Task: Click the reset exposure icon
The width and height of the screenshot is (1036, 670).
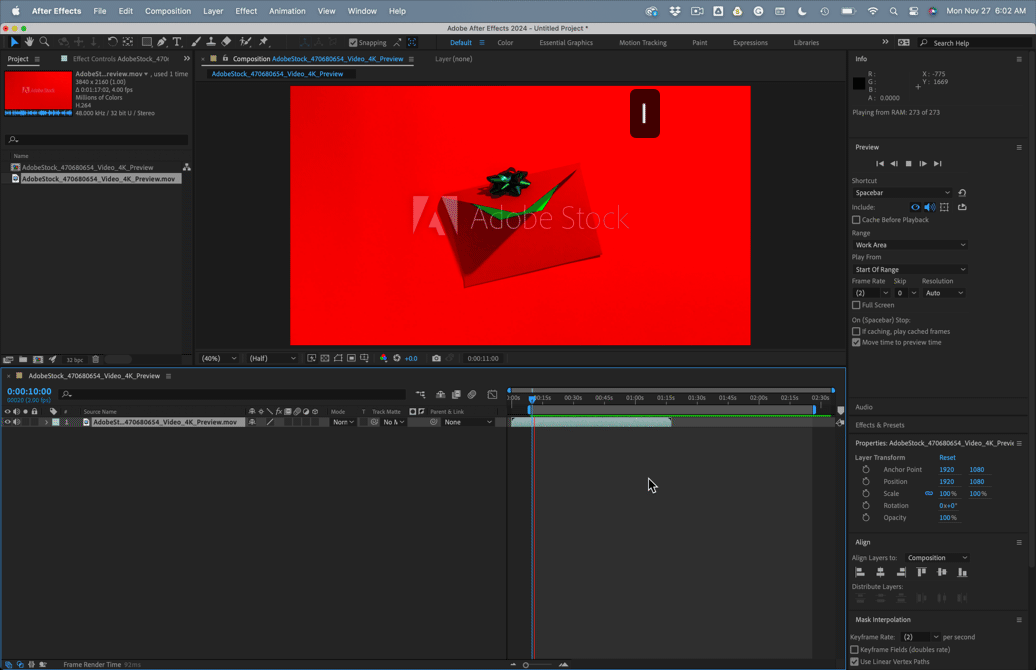Action: [x=397, y=358]
